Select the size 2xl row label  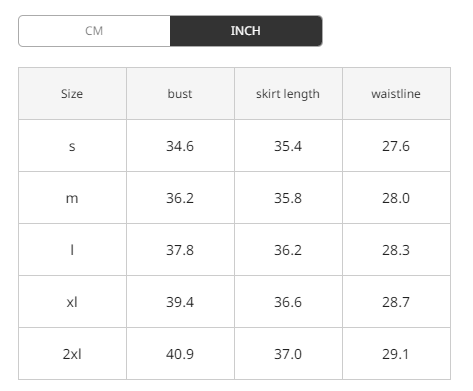tap(72, 354)
